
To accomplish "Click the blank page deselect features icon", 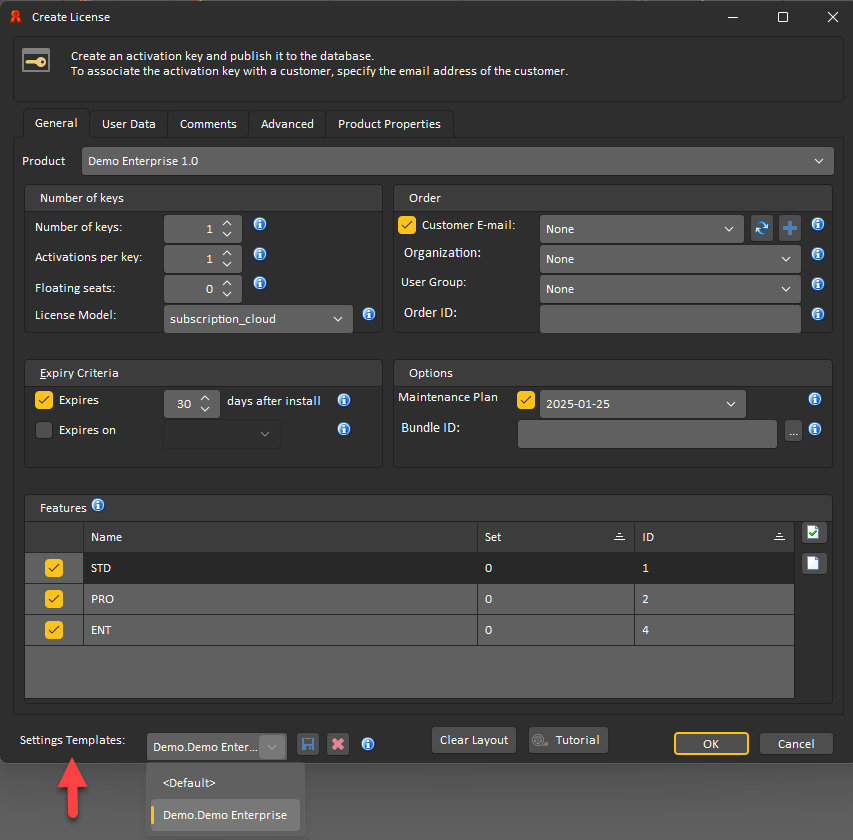I will click(815, 563).
